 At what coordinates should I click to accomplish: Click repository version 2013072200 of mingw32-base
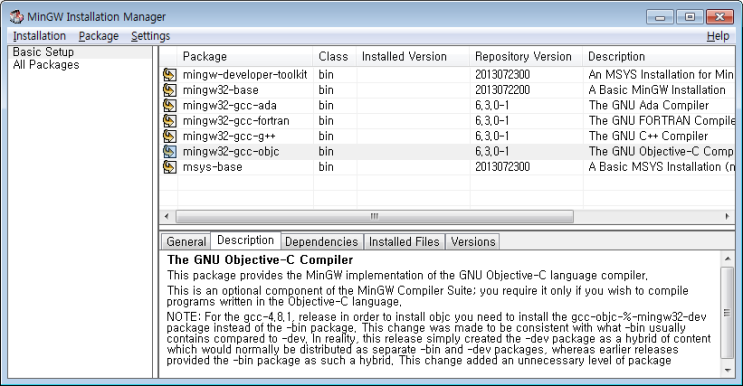click(x=502, y=90)
